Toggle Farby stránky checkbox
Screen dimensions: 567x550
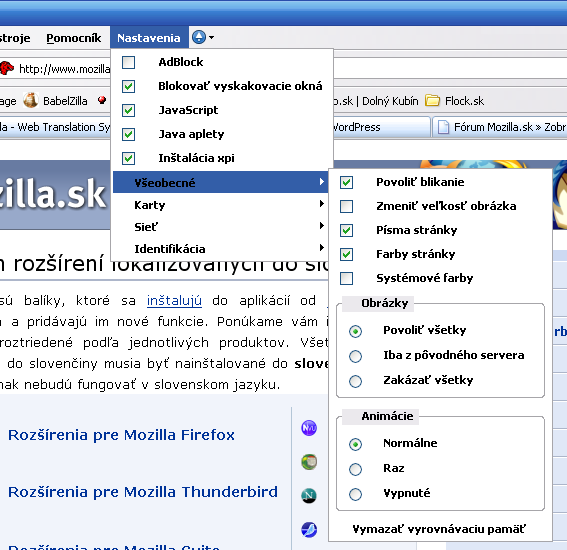coord(346,255)
